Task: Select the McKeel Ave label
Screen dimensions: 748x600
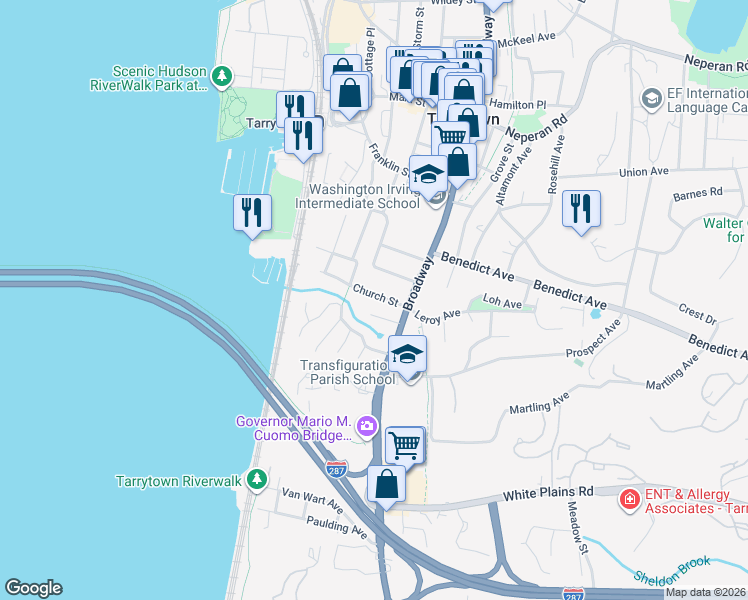Action: (527, 40)
